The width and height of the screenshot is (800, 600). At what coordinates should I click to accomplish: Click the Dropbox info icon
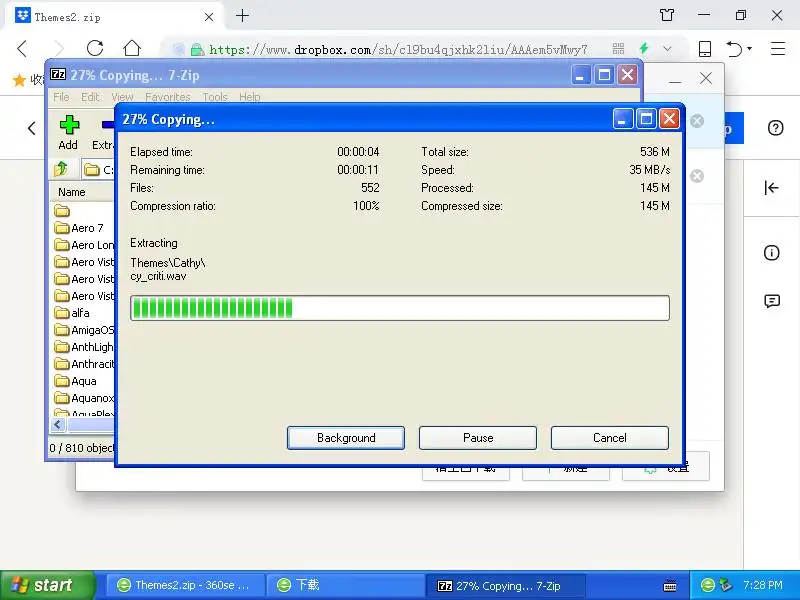click(x=771, y=253)
